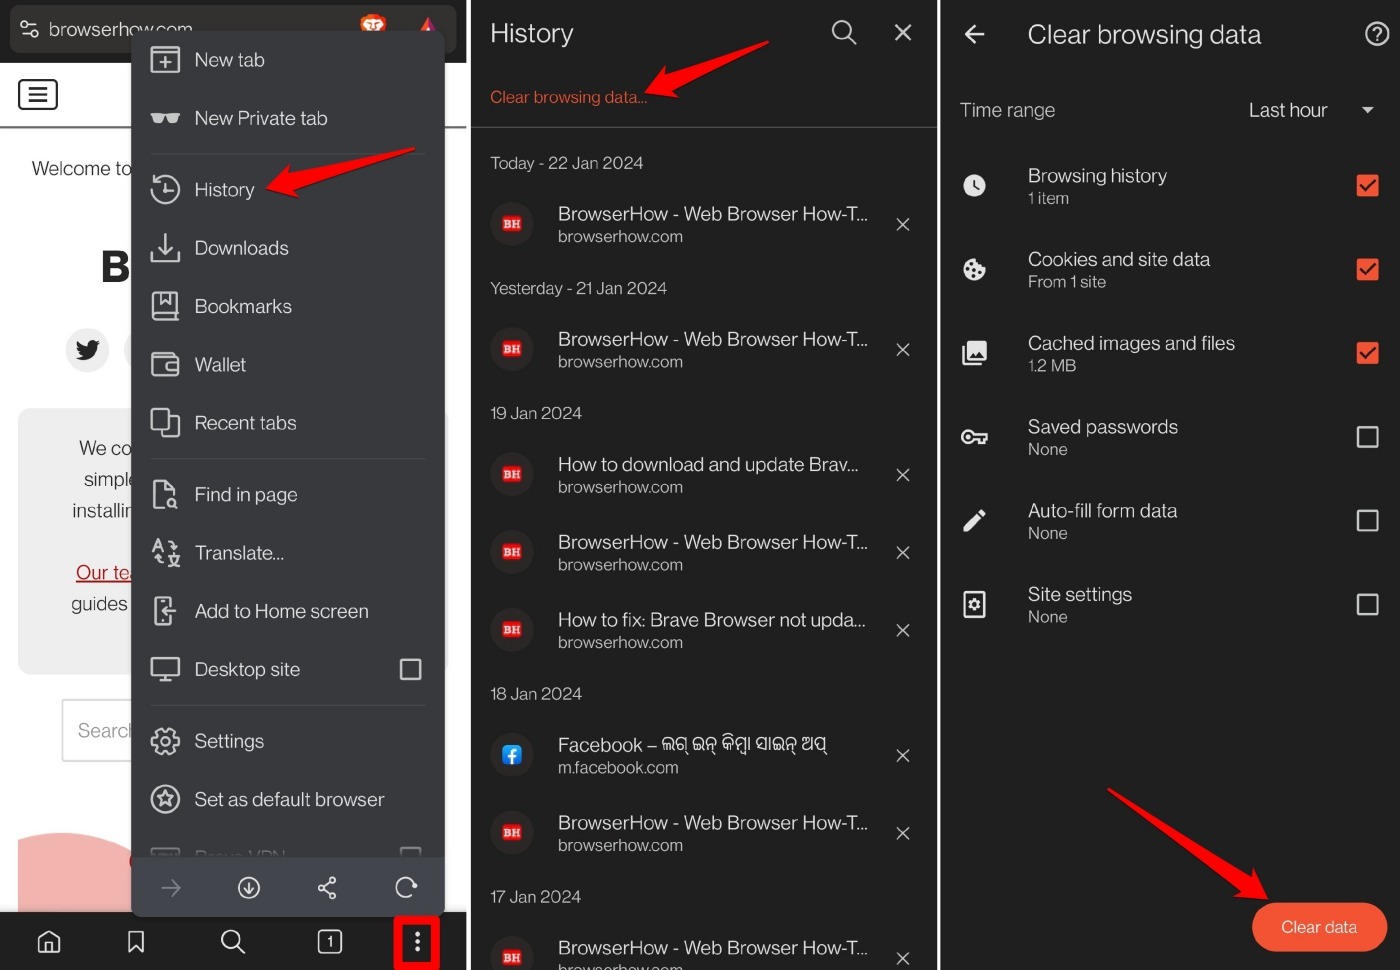1400x970 pixels.
Task: Tap the share icon in menu footer
Action: (x=327, y=888)
